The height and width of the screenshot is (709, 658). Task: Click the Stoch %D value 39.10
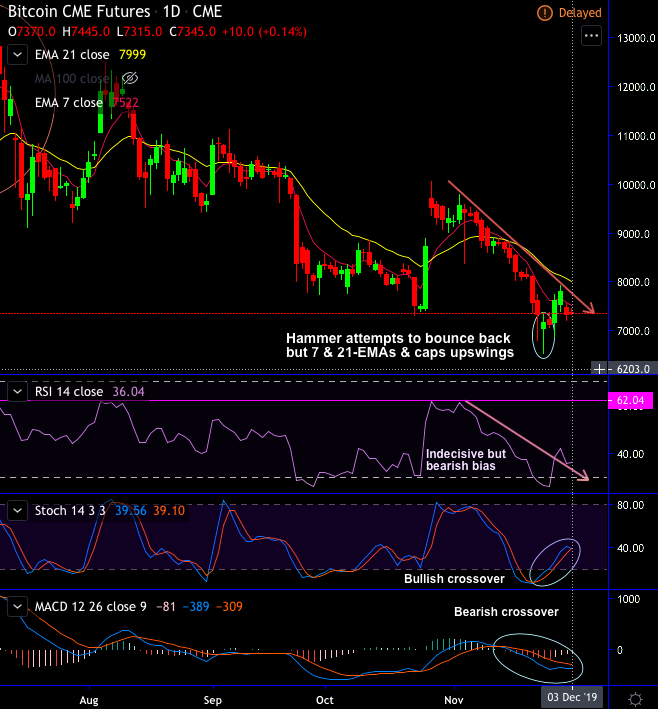pos(169,511)
